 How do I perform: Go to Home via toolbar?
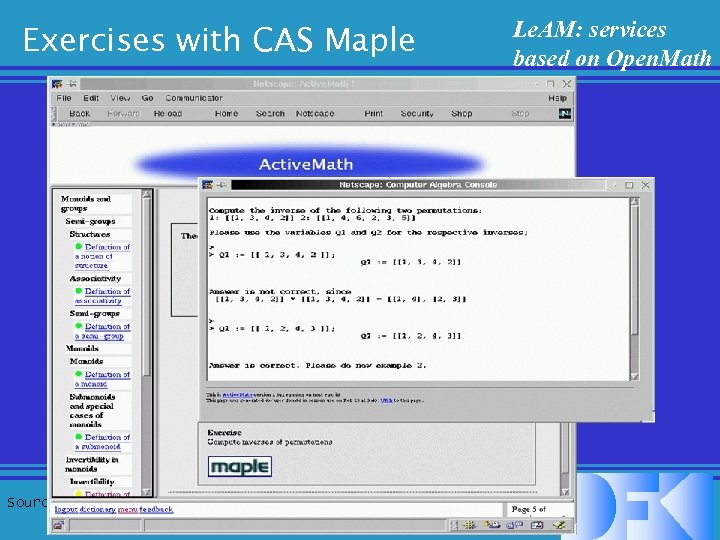pyautogui.click(x=226, y=113)
